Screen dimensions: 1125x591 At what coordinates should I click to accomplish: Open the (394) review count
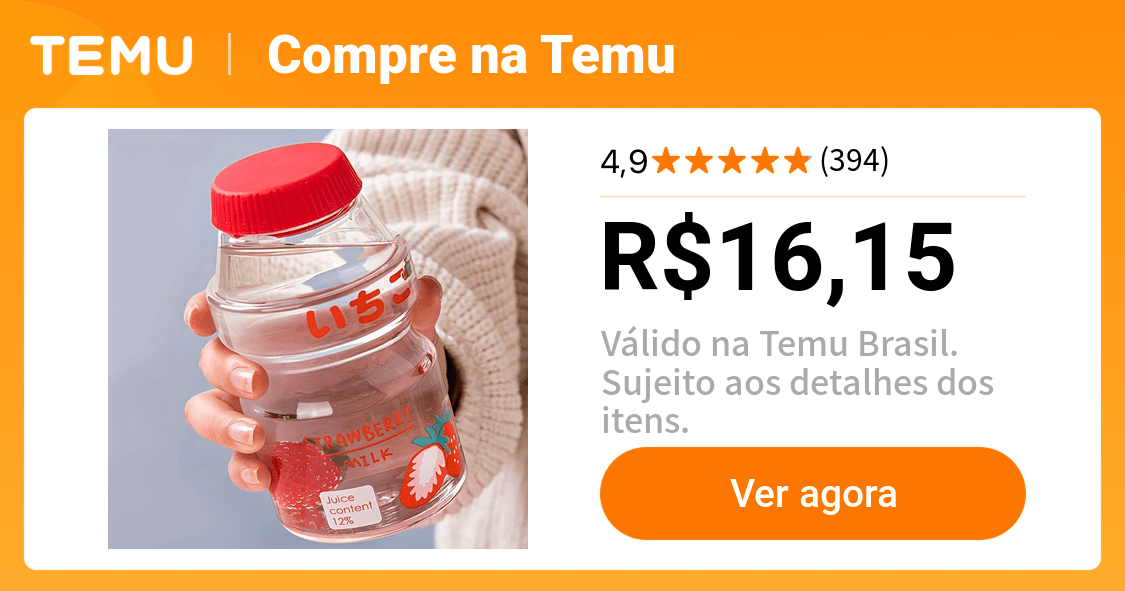click(x=854, y=161)
